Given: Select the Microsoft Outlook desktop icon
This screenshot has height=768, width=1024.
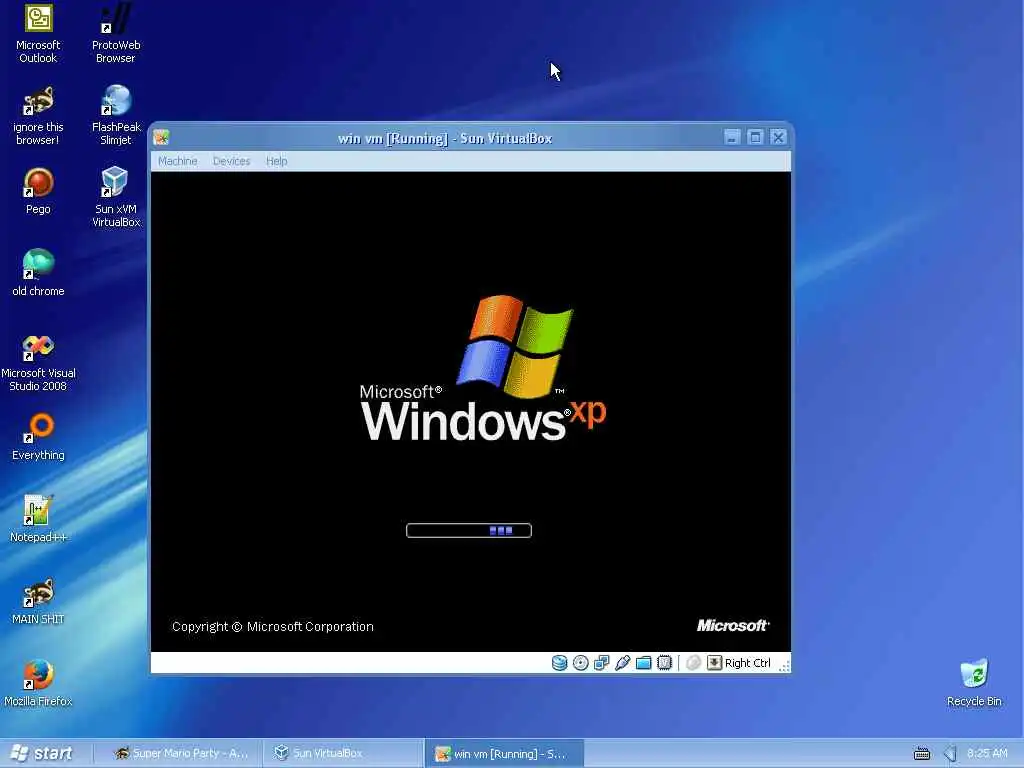Looking at the screenshot, I should (x=38, y=33).
